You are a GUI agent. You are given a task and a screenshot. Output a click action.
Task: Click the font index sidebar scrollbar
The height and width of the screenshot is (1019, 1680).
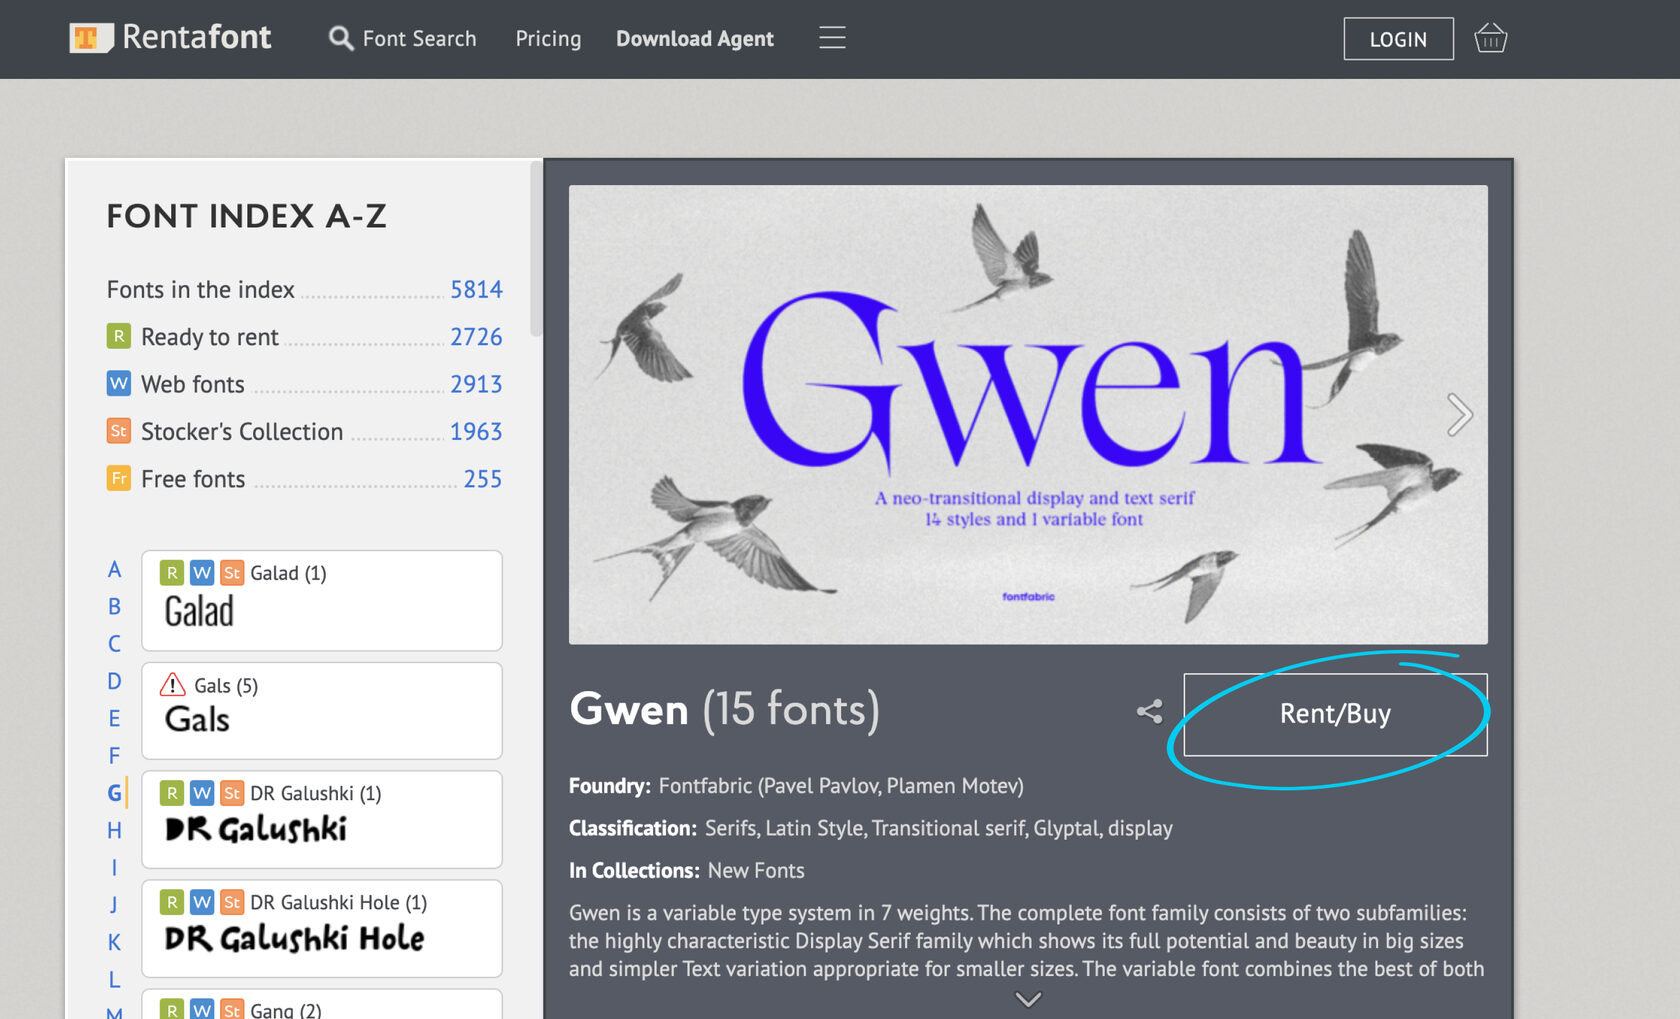point(536,250)
